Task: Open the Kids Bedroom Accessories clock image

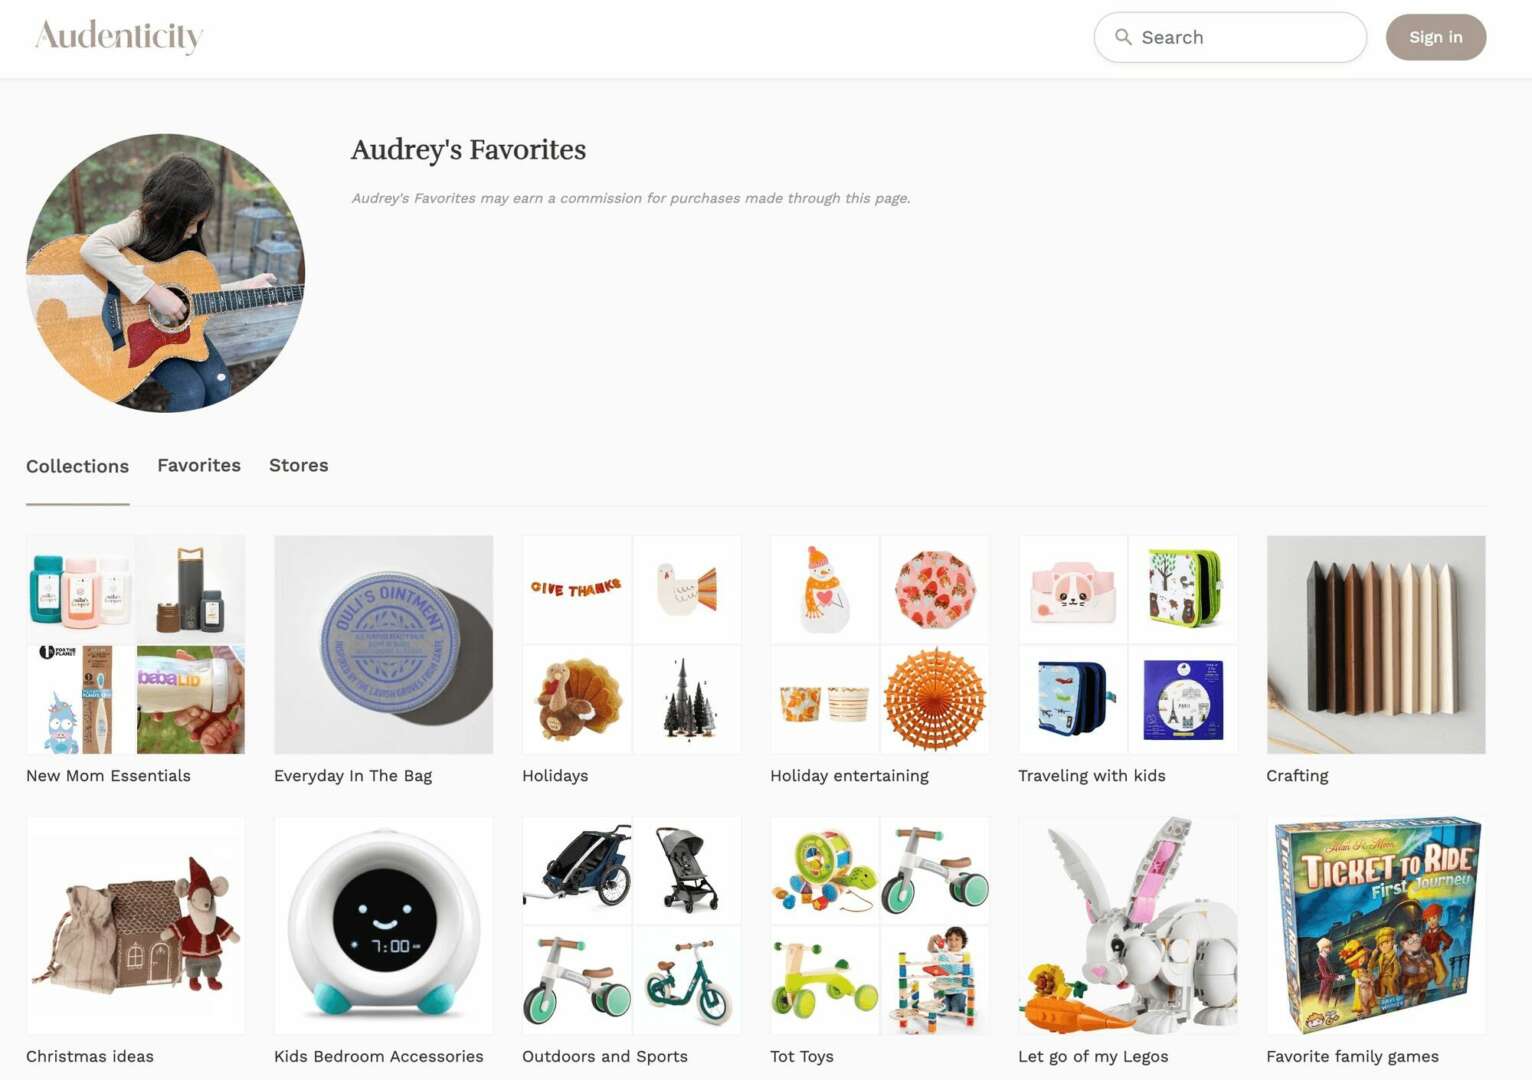Action: pyautogui.click(x=383, y=925)
